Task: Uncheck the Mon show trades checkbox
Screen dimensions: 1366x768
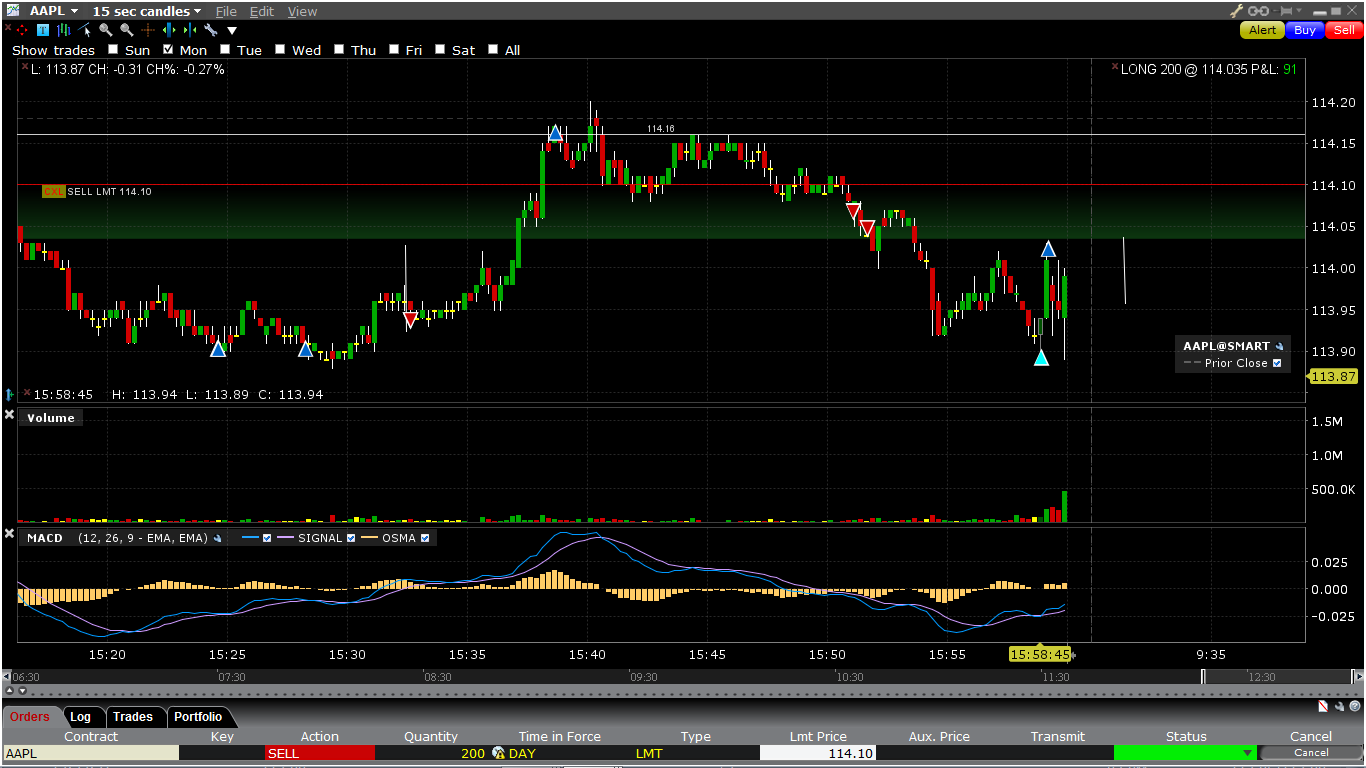Action: [x=168, y=49]
